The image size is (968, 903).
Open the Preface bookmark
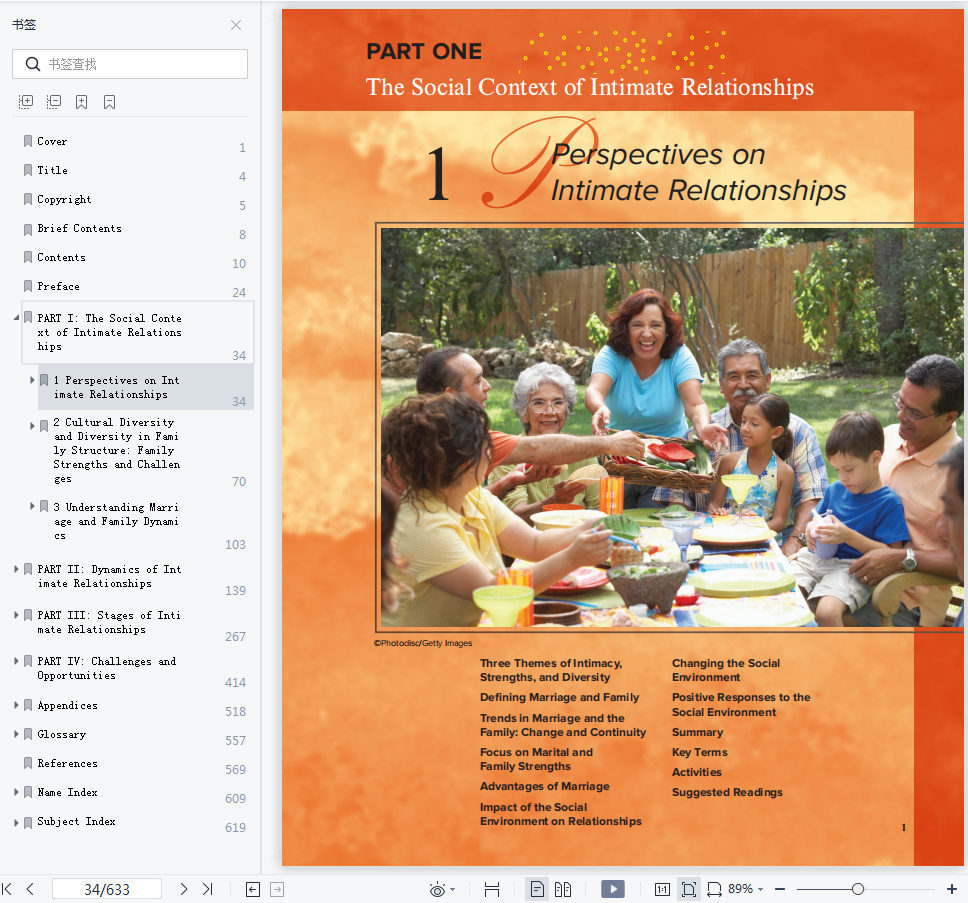pyautogui.click(x=58, y=286)
